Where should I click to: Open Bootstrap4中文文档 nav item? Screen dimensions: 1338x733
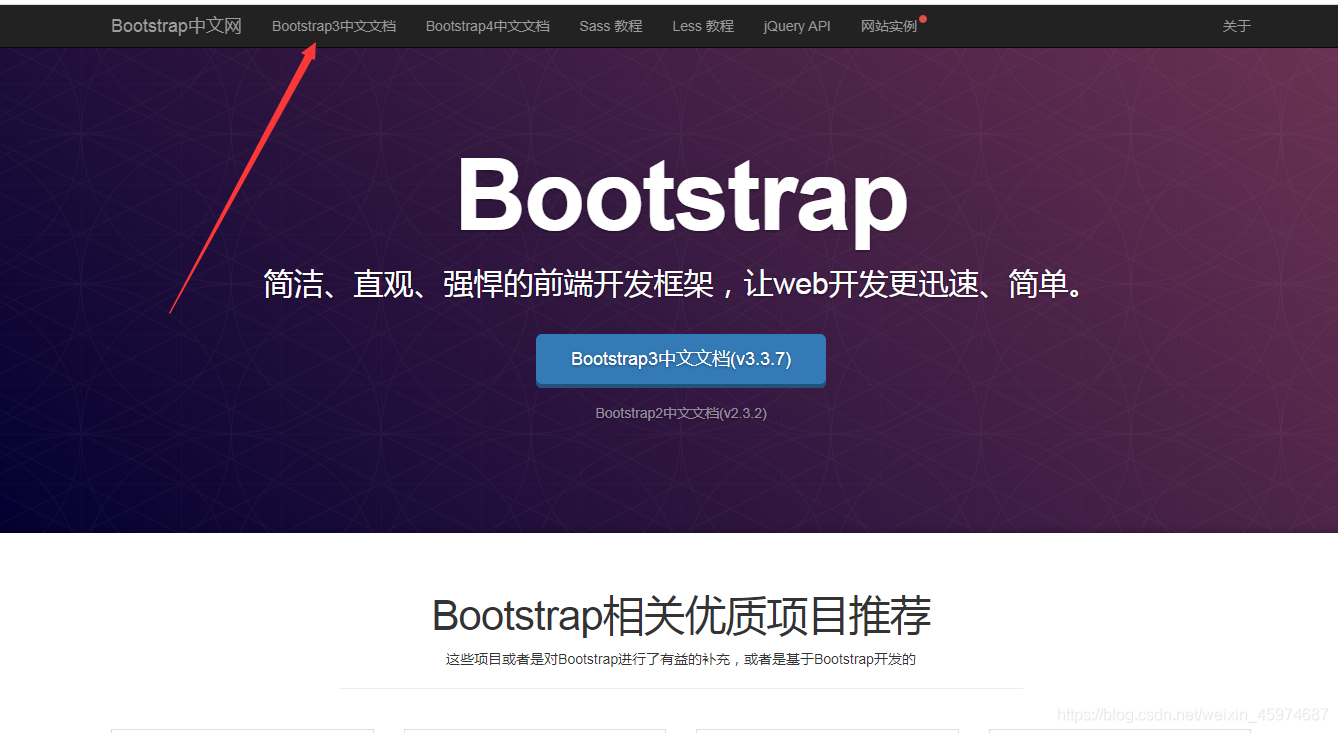(488, 26)
